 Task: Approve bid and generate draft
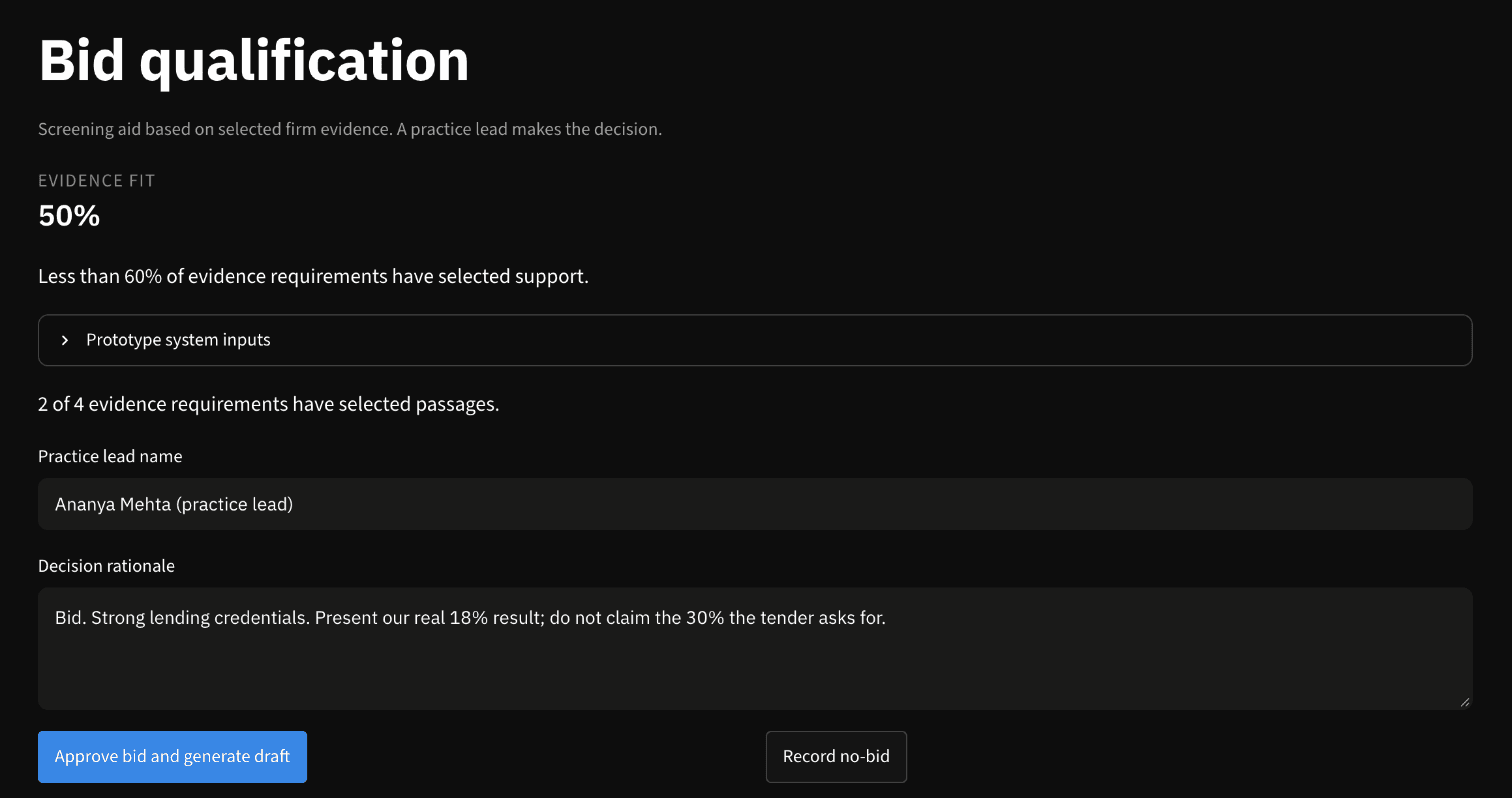tap(172, 757)
